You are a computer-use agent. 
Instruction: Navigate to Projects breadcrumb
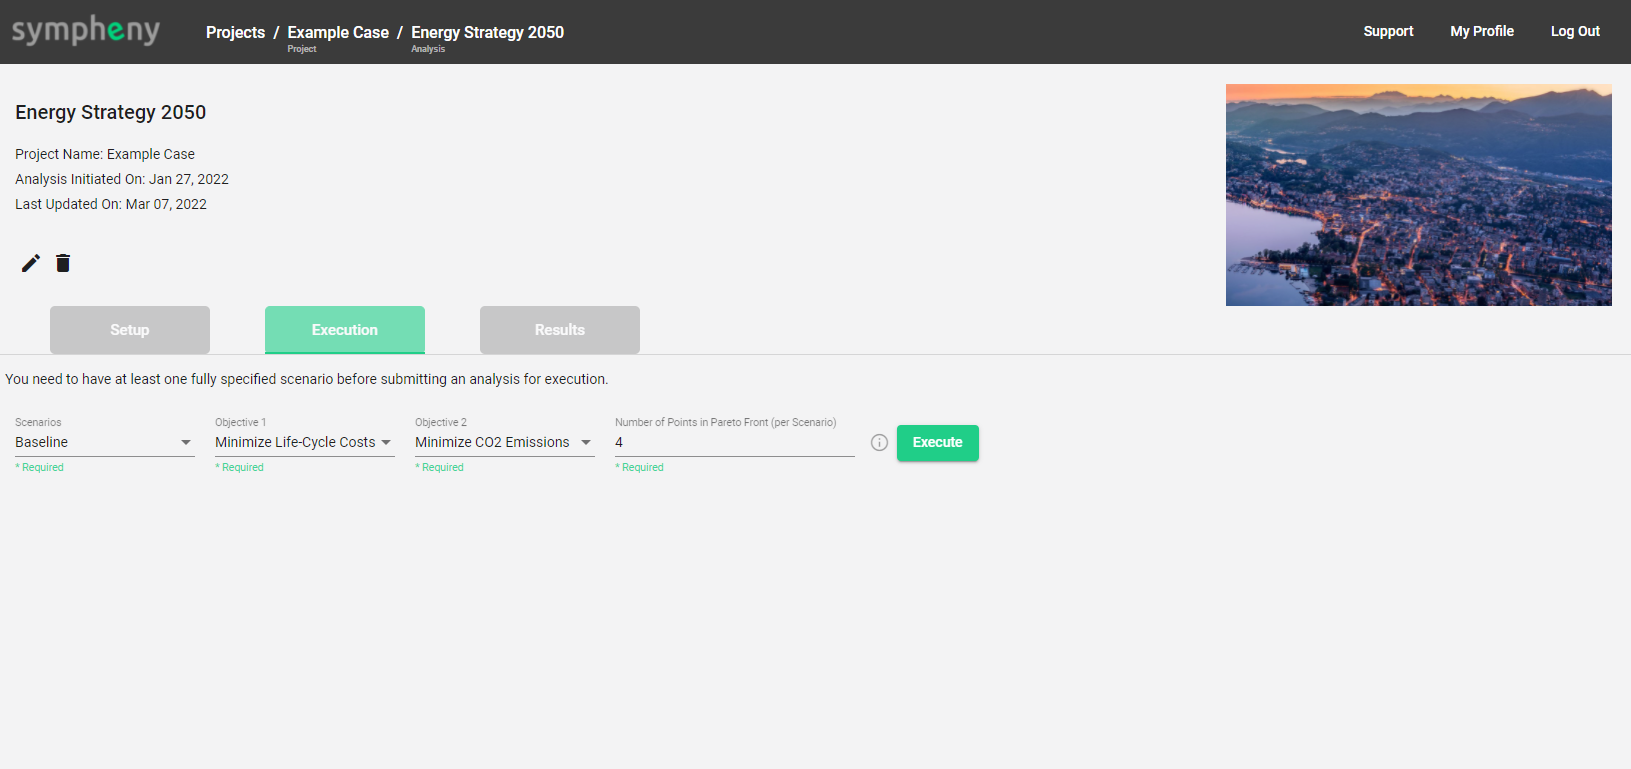pyautogui.click(x=235, y=32)
